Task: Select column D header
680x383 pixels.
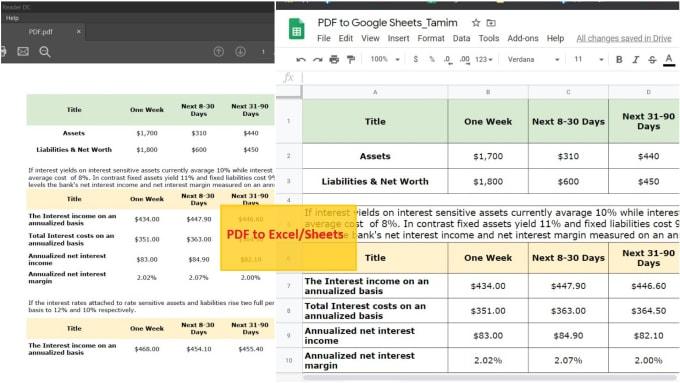Action: 644,92
